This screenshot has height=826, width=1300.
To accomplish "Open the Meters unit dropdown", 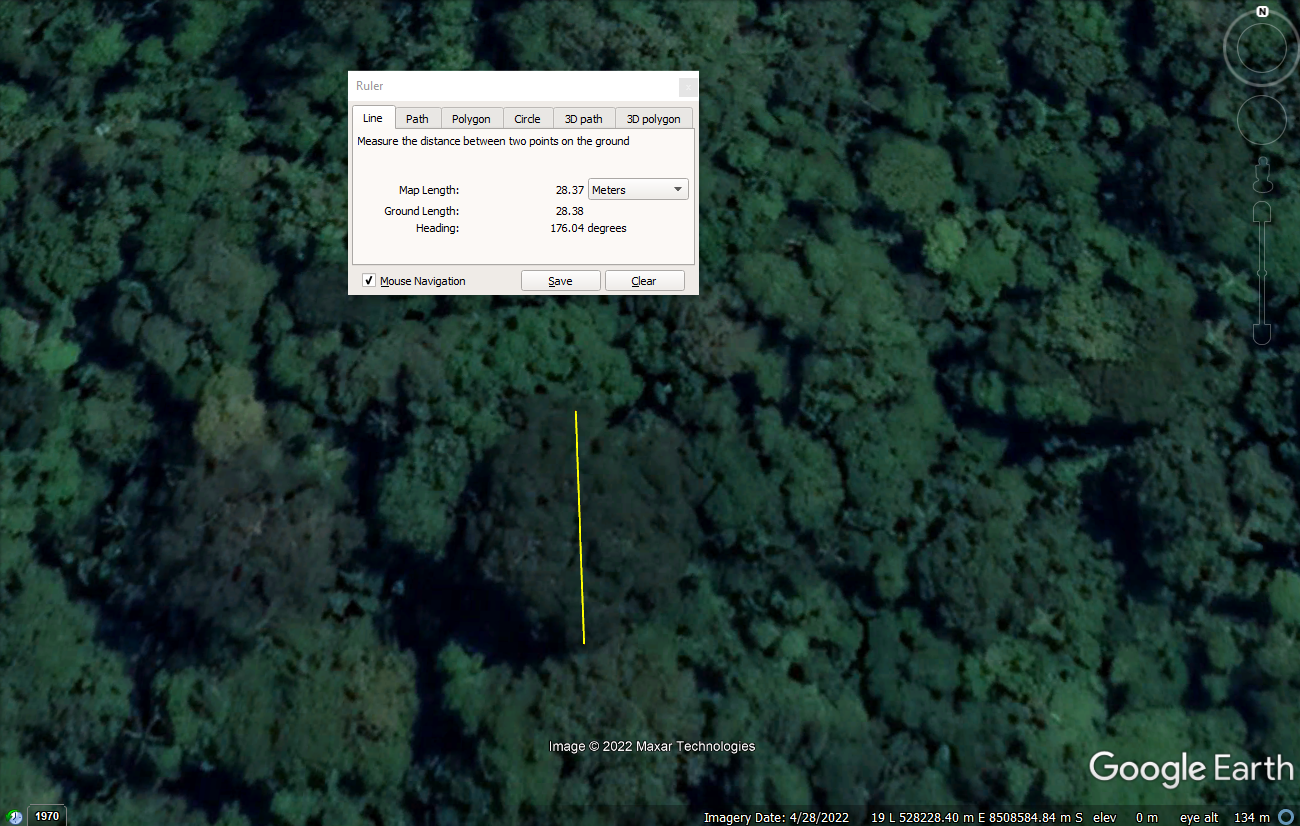I will 638,190.
